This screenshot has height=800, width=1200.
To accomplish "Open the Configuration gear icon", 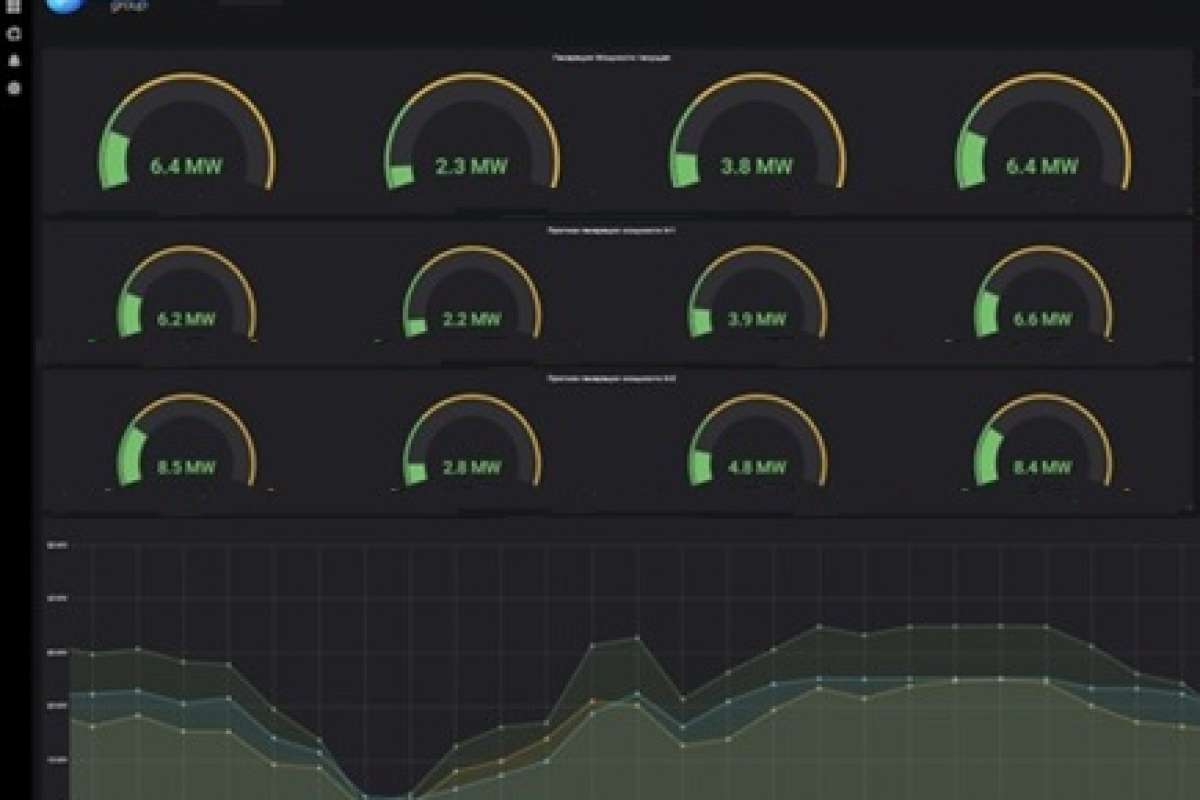I will (x=14, y=88).
